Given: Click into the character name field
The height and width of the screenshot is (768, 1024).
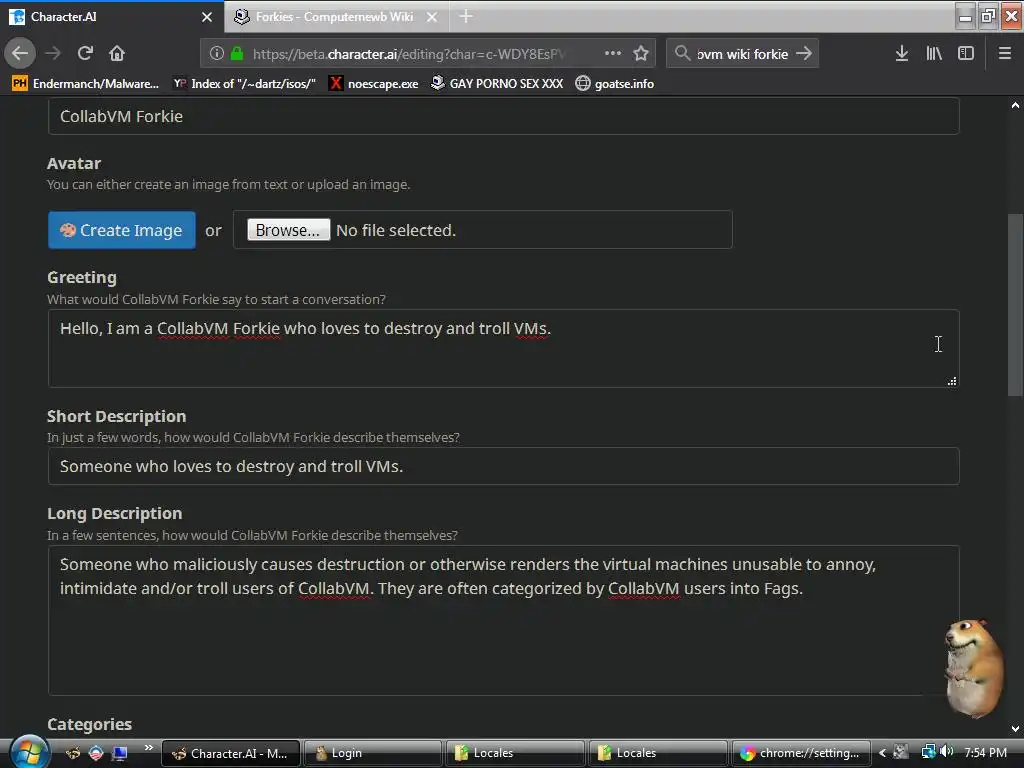Looking at the screenshot, I should click(504, 116).
